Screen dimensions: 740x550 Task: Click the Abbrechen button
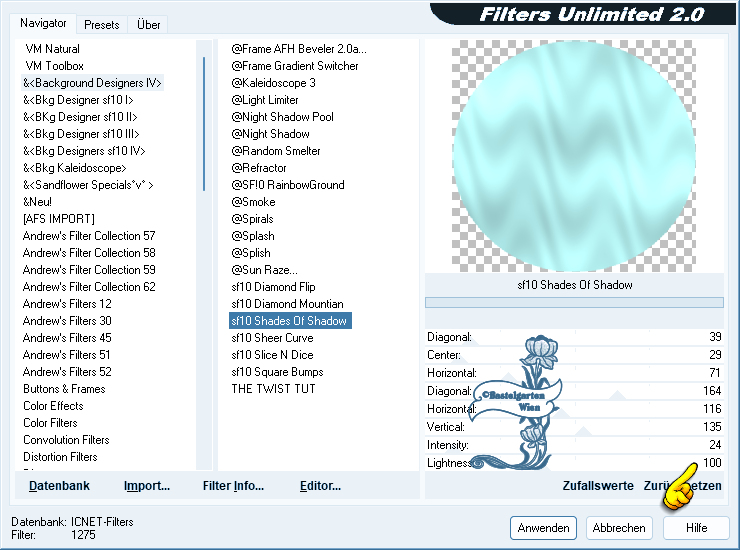click(x=619, y=528)
